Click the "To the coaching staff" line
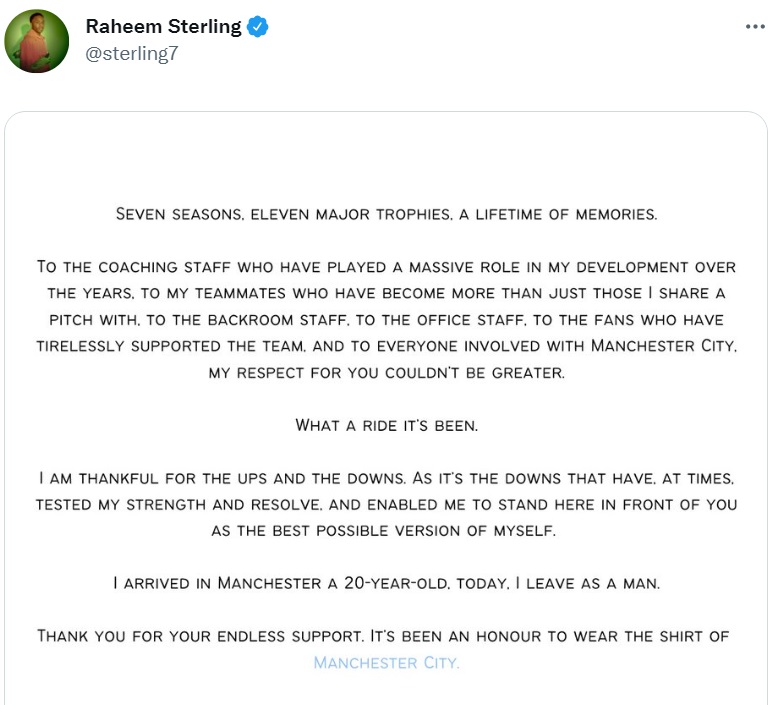The height and width of the screenshot is (705, 772). point(386,267)
